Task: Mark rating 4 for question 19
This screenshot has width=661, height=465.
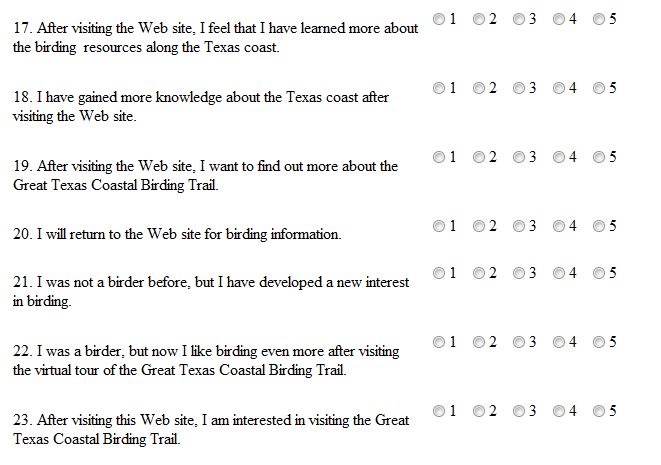Action: tap(559, 157)
